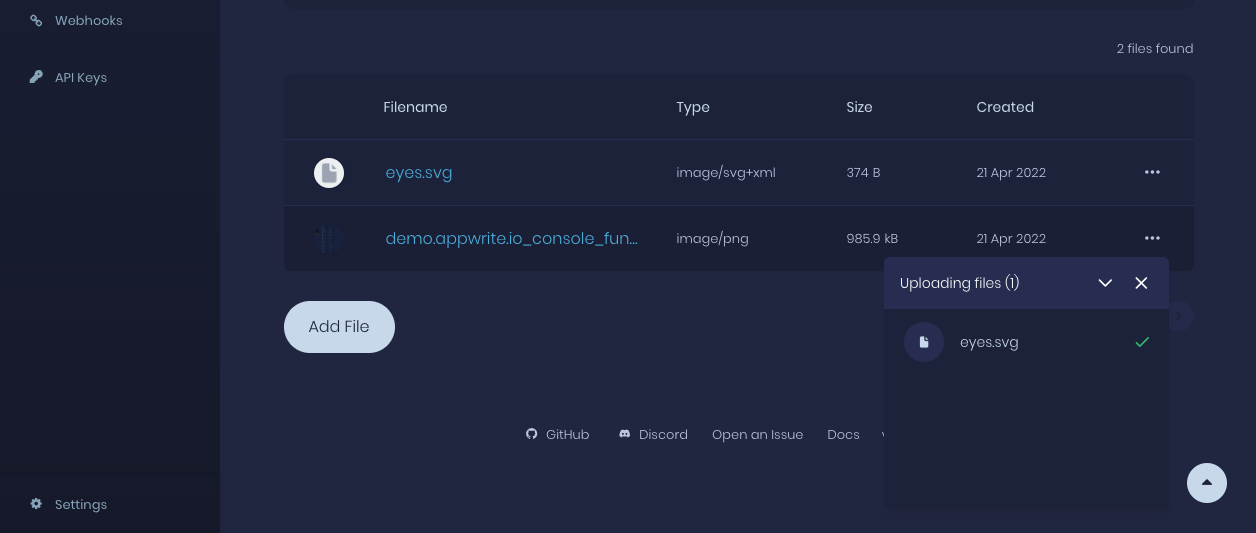Click the 2 files found text

[1155, 48]
